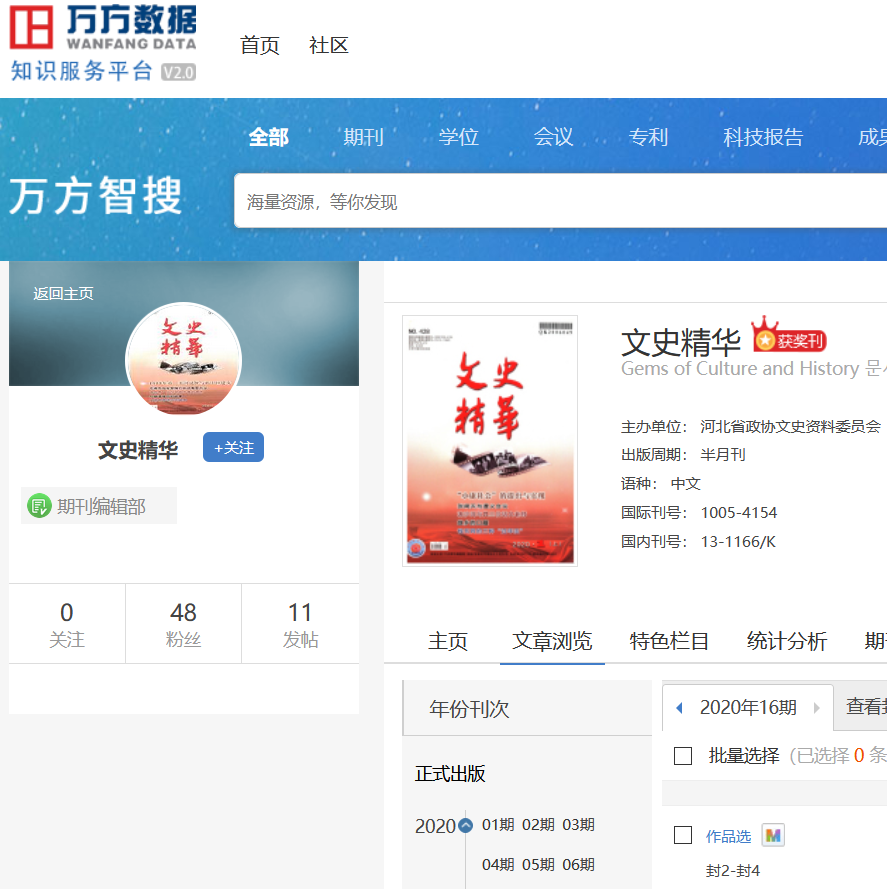Open issue 01期 of 2020
Viewport: 887px width, 889px height.
point(498,824)
